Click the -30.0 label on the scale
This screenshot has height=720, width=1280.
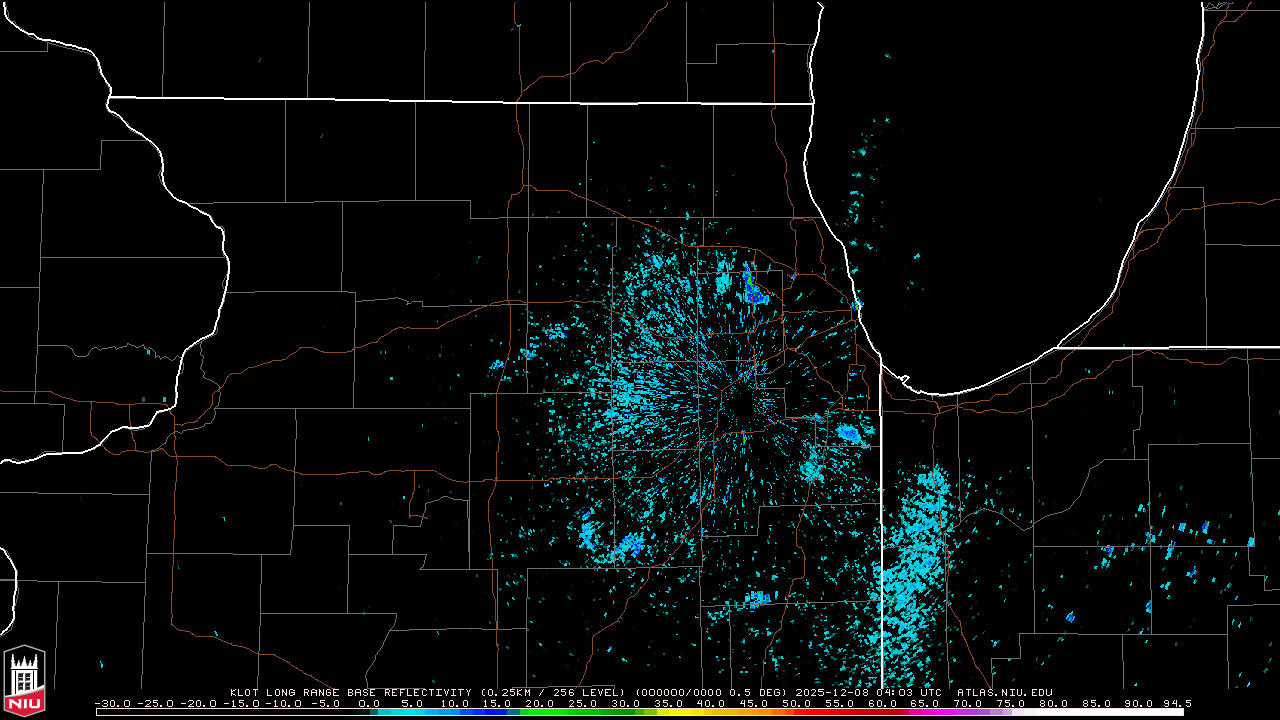113,703
